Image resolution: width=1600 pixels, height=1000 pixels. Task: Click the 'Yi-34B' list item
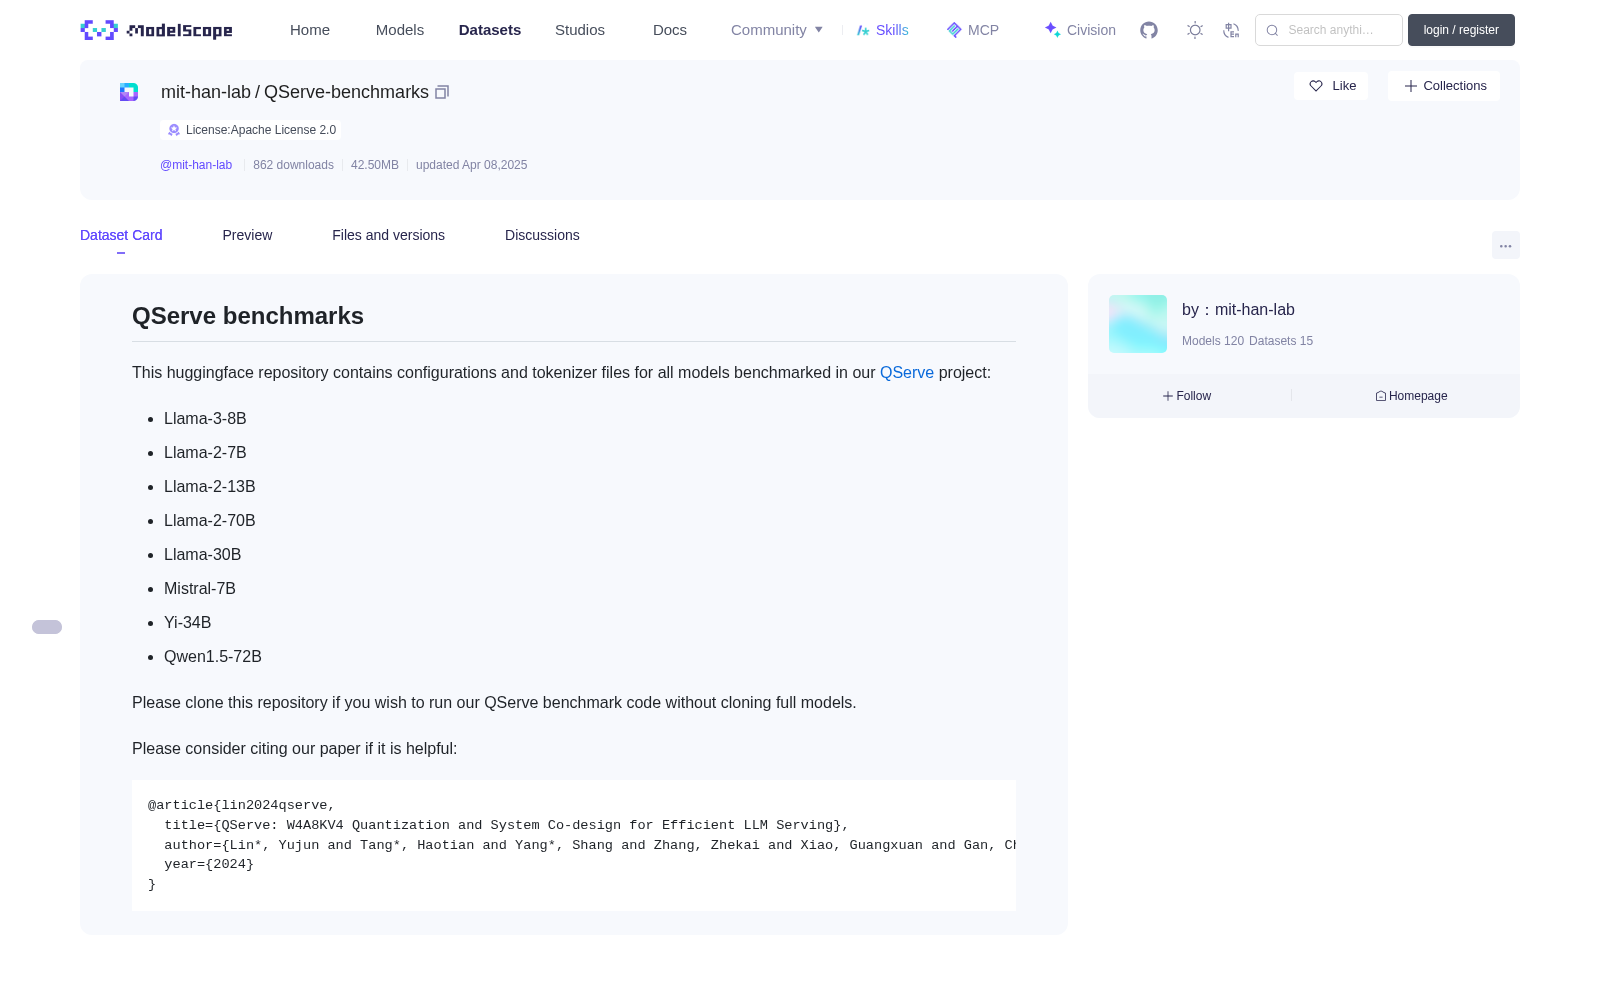click(x=188, y=622)
